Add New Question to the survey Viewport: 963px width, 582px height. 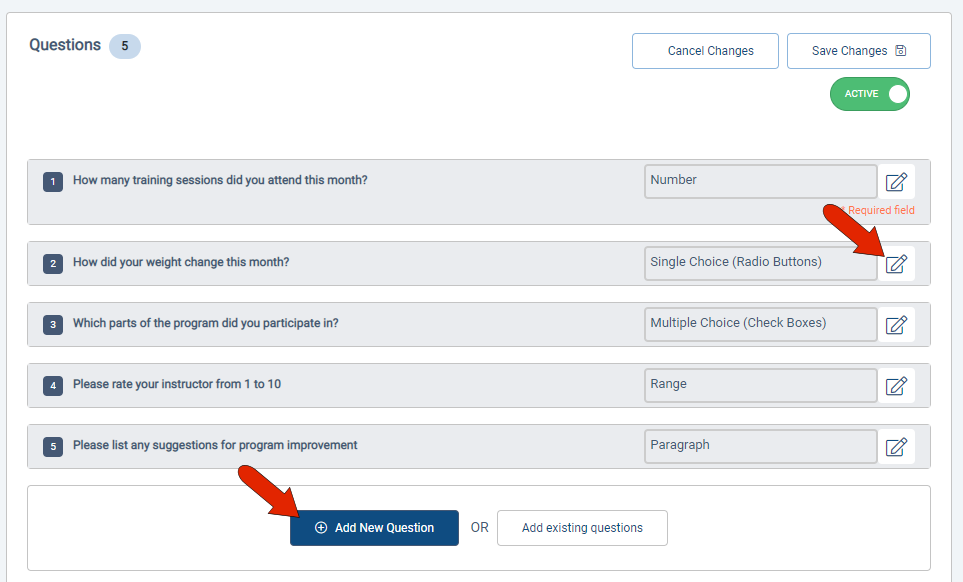374,528
